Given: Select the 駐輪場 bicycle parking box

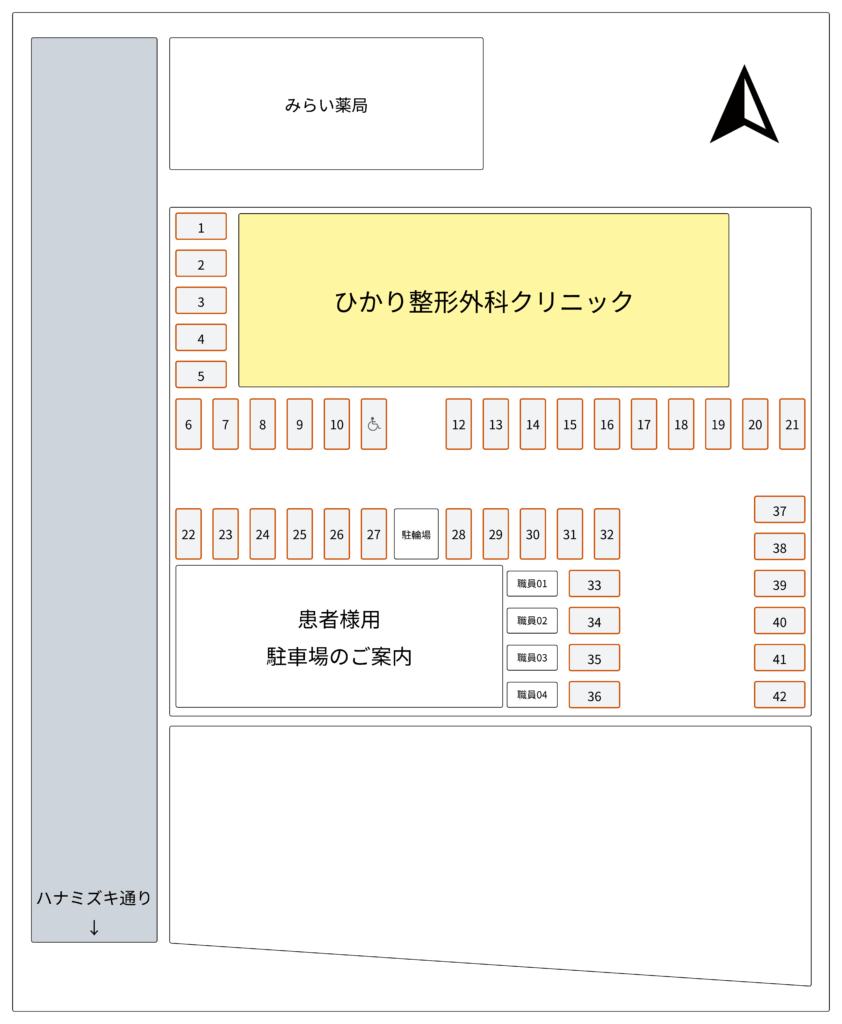Looking at the screenshot, I should click(x=416, y=534).
